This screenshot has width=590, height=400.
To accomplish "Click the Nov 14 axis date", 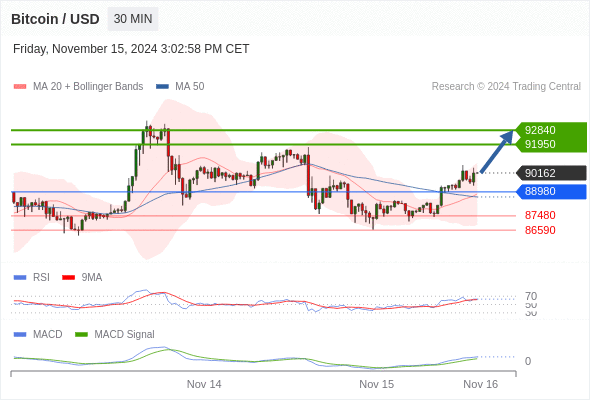I will pyautogui.click(x=204, y=384).
